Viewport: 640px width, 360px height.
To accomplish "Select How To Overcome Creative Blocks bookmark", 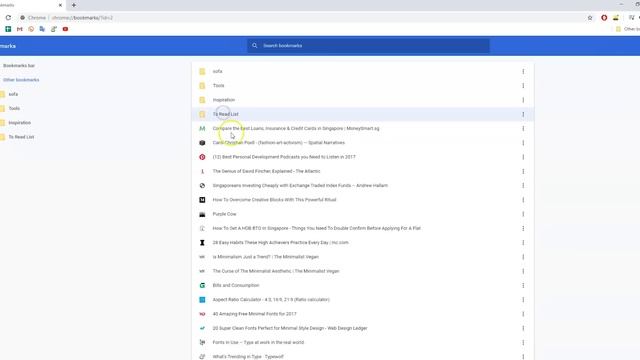I will [362, 200].
